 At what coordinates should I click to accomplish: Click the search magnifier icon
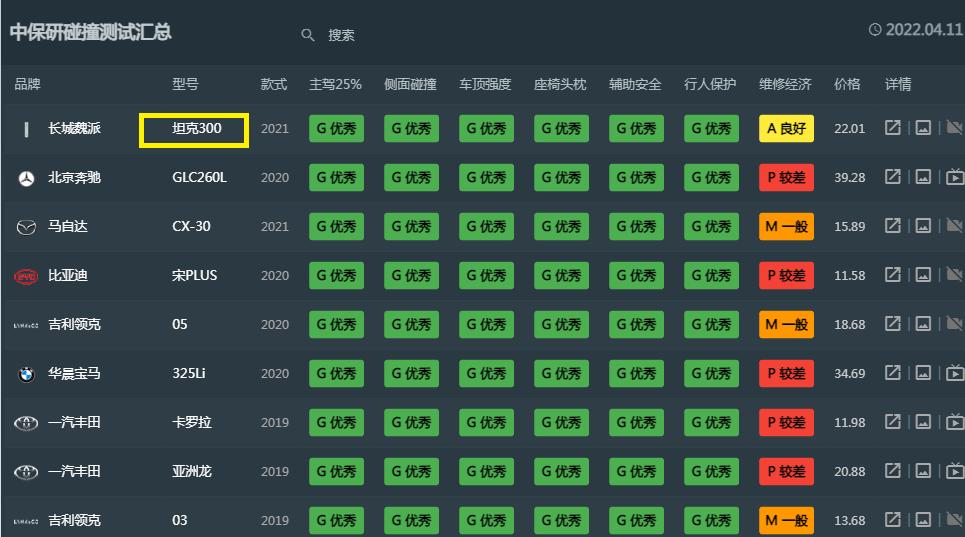pos(308,35)
